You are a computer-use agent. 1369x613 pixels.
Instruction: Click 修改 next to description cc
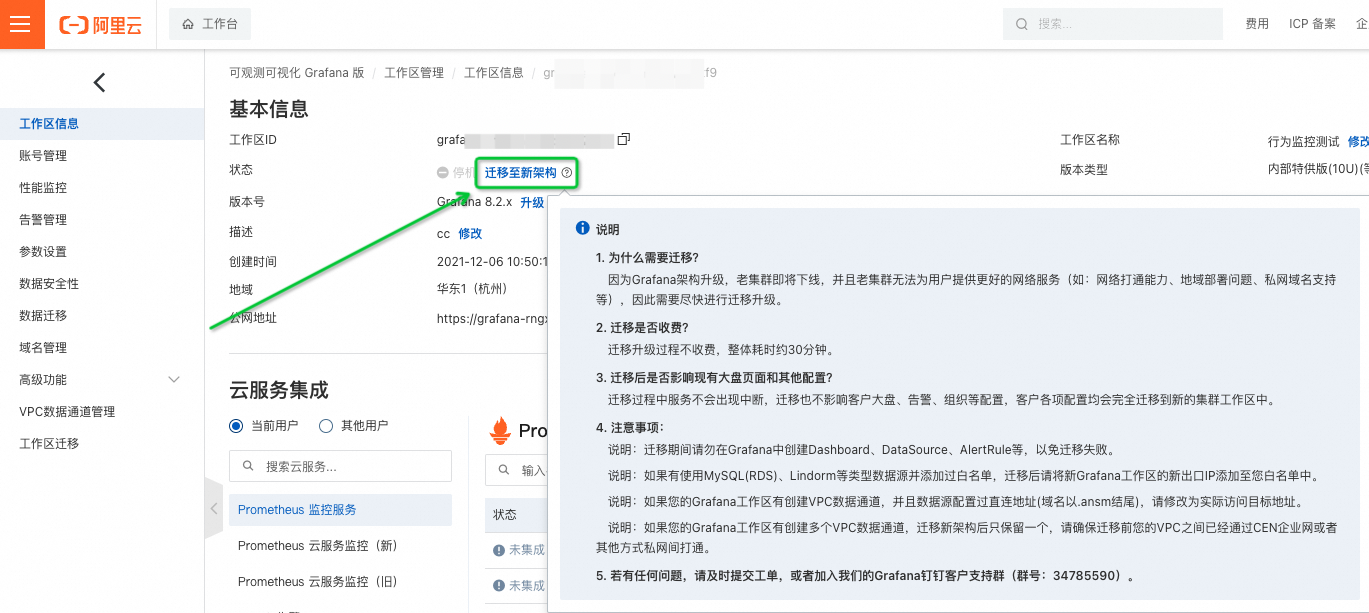click(x=470, y=233)
